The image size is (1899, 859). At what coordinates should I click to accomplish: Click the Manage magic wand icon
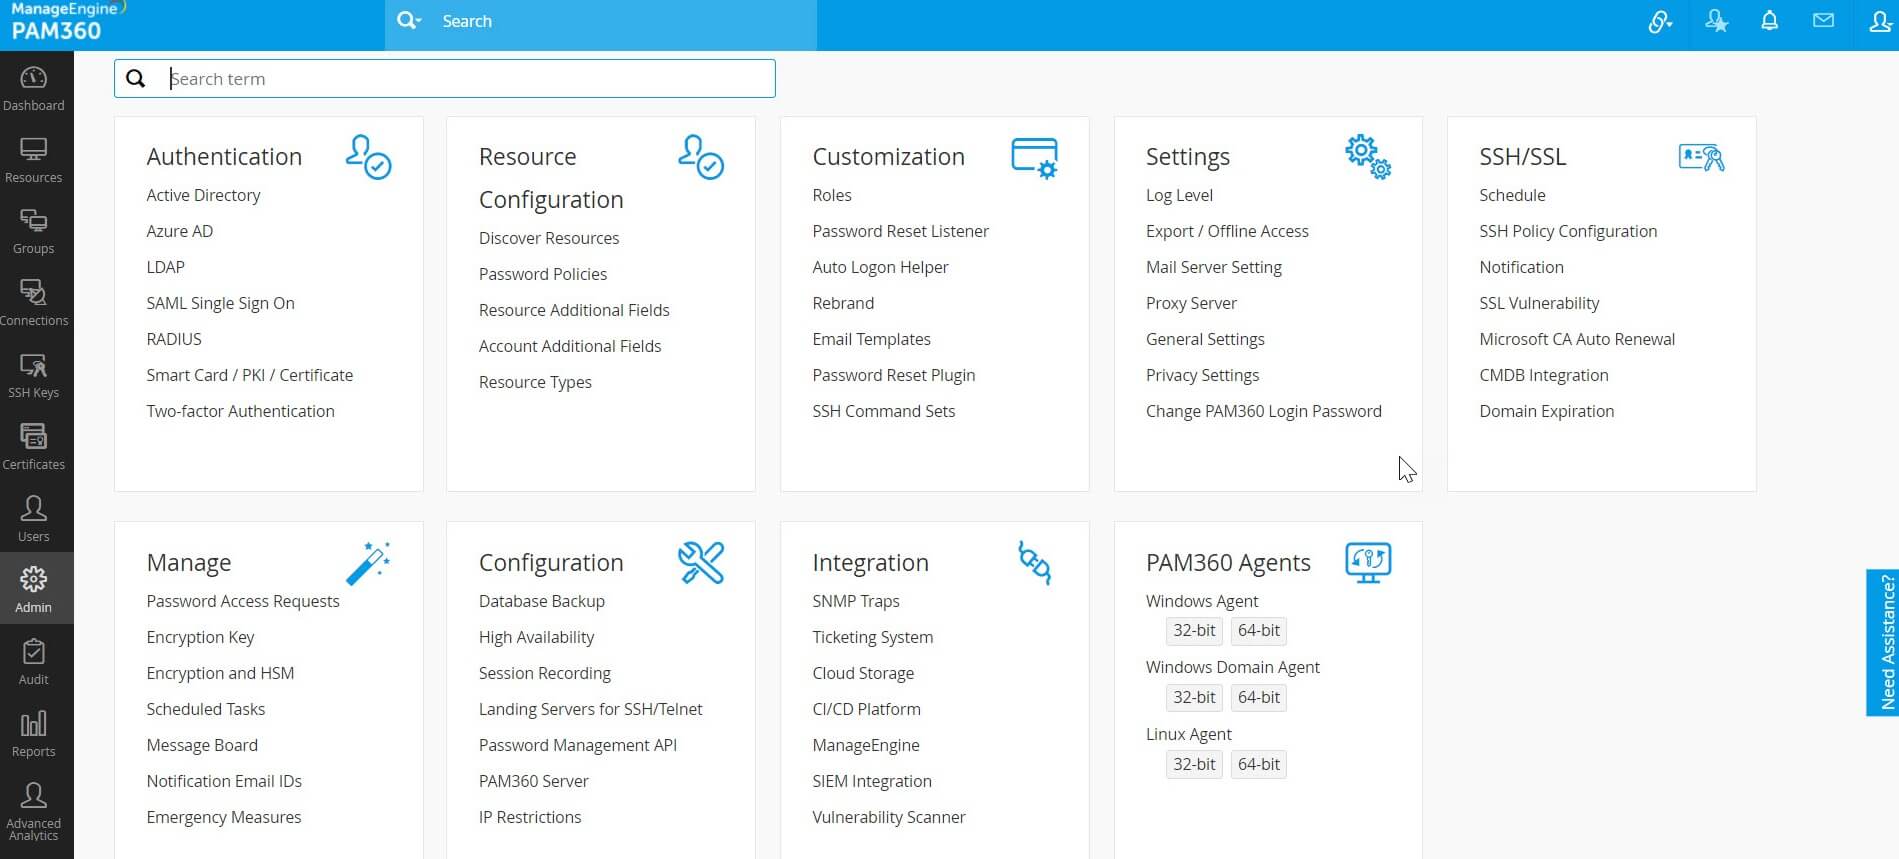368,563
